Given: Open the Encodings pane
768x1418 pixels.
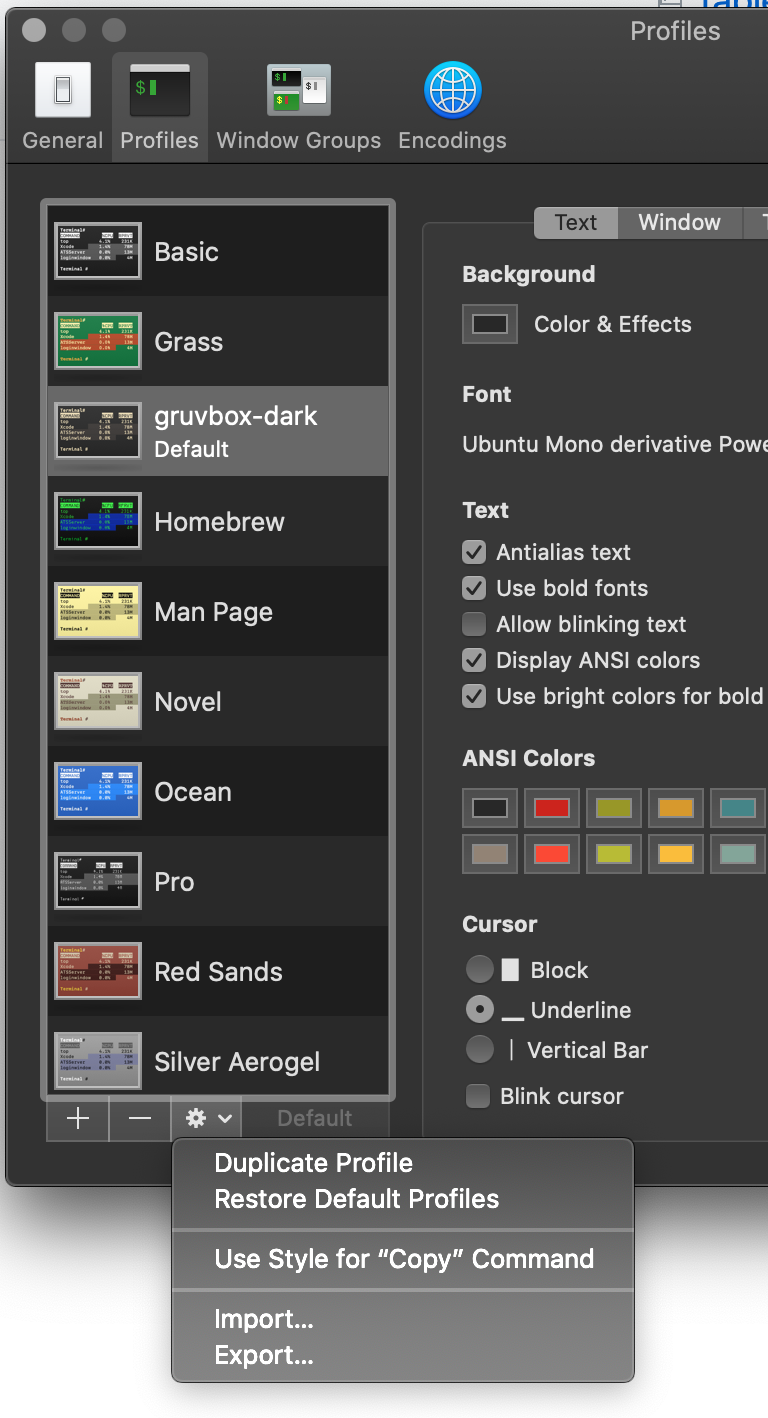Looking at the screenshot, I should pos(452,105).
